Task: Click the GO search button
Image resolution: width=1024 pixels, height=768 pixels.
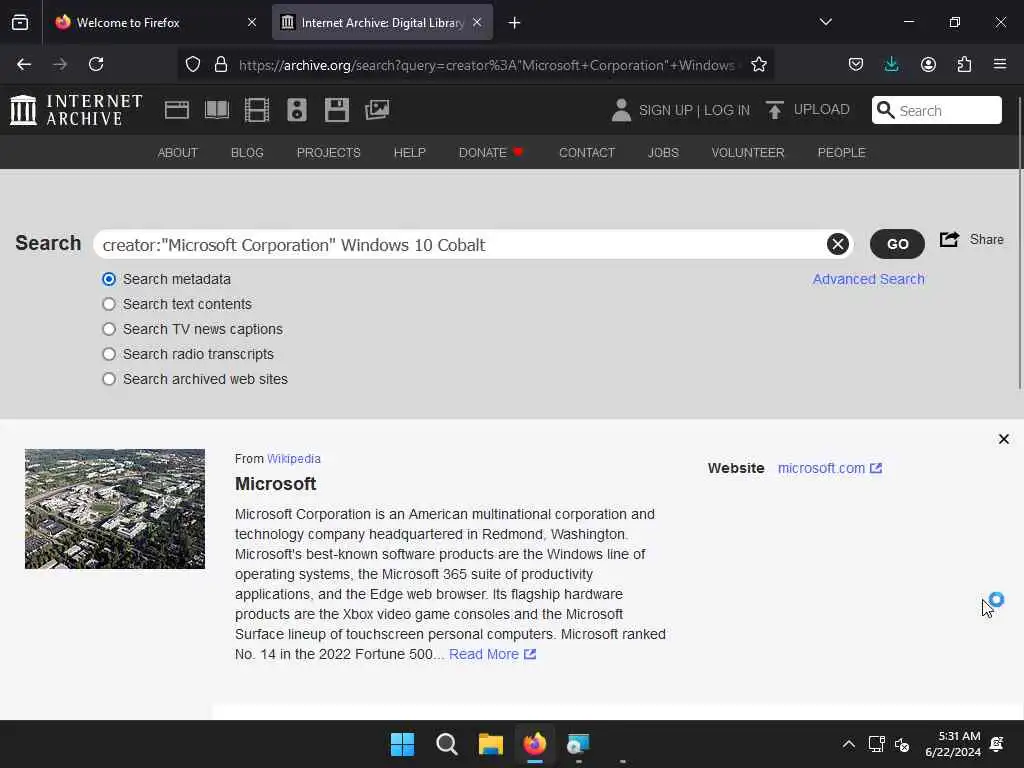Action: pyautogui.click(x=897, y=244)
